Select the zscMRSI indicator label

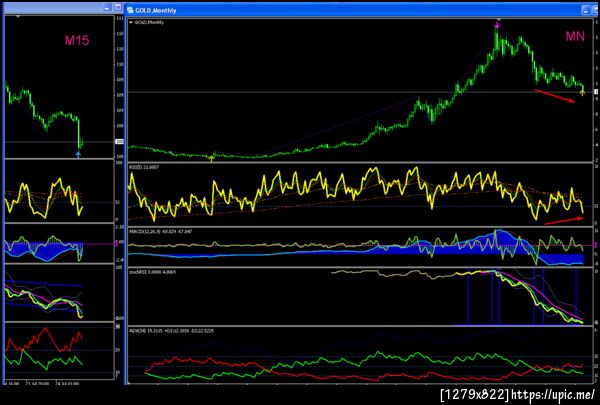[x=153, y=272]
